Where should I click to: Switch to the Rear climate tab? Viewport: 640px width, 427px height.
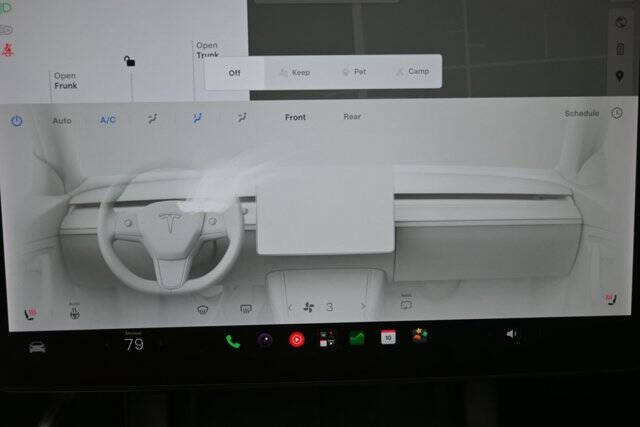352,117
